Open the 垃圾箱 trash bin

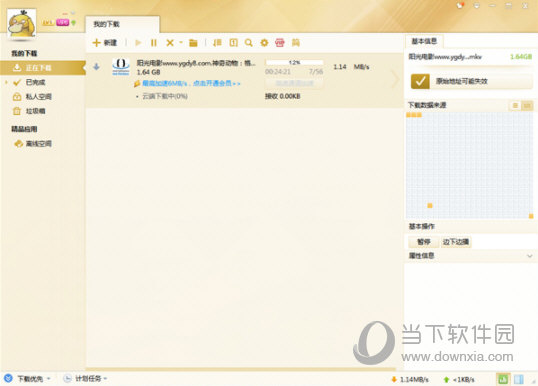(35, 111)
